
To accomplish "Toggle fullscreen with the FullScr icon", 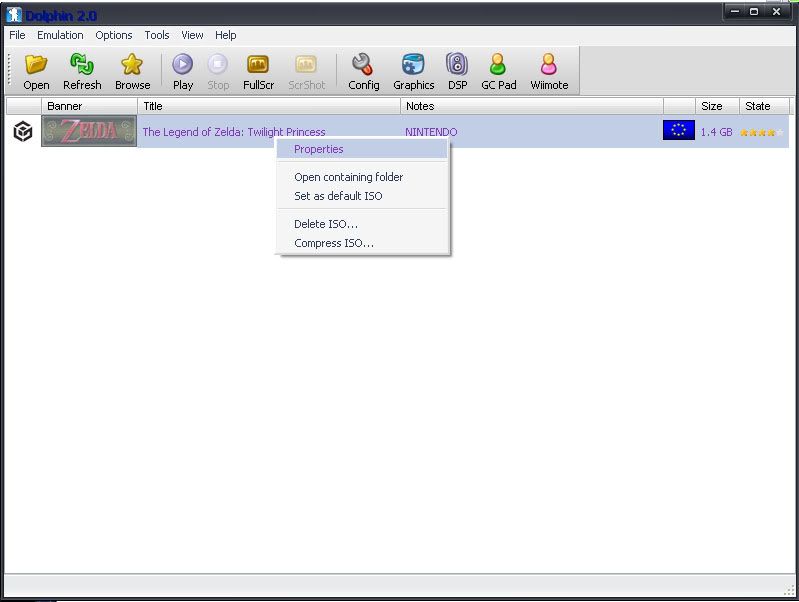I will coord(258,65).
